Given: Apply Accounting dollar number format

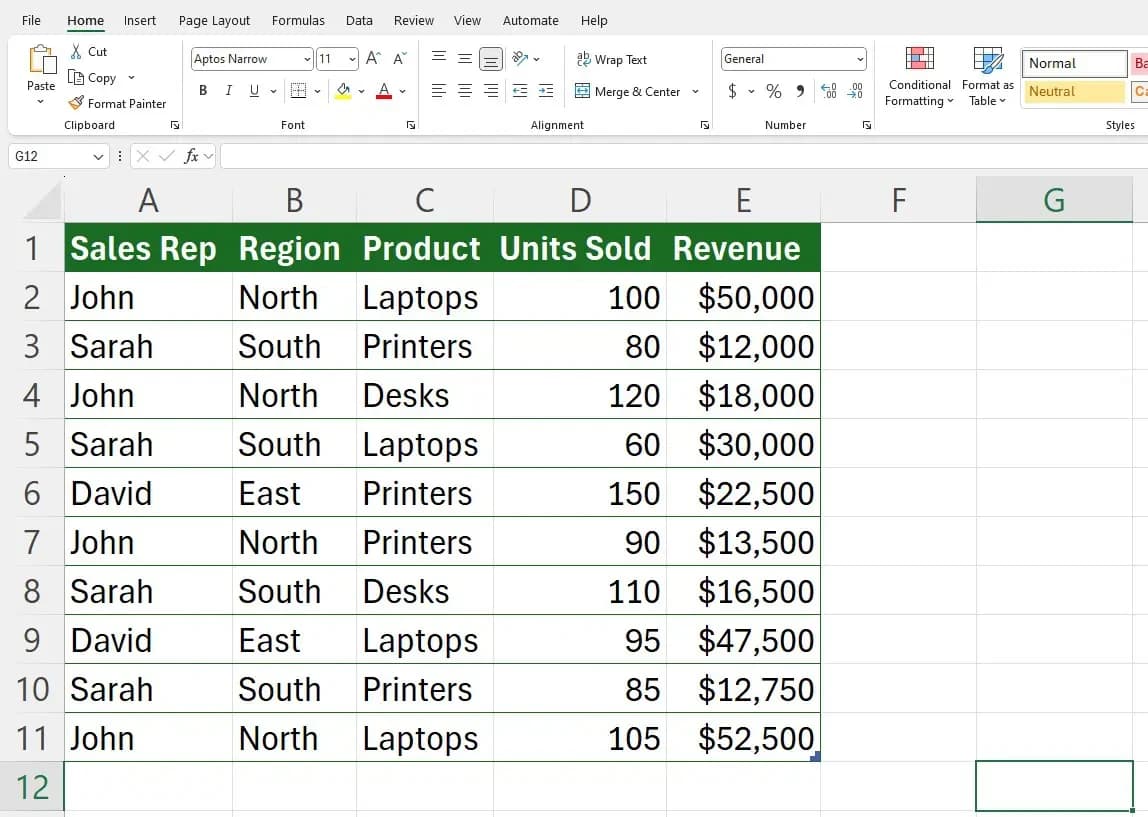Looking at the screenshot, I should [x=732, y=91].
